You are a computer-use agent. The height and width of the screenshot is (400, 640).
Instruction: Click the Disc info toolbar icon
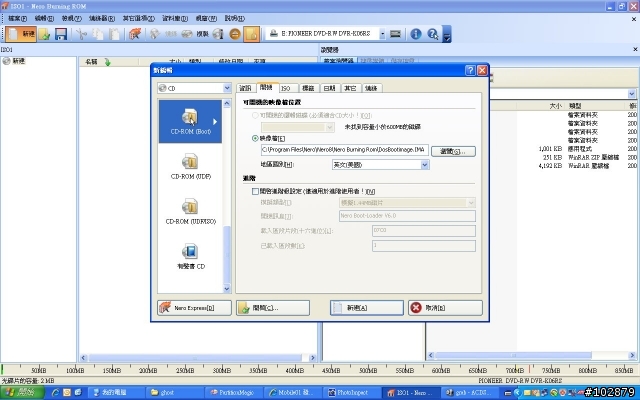(218, 34)
